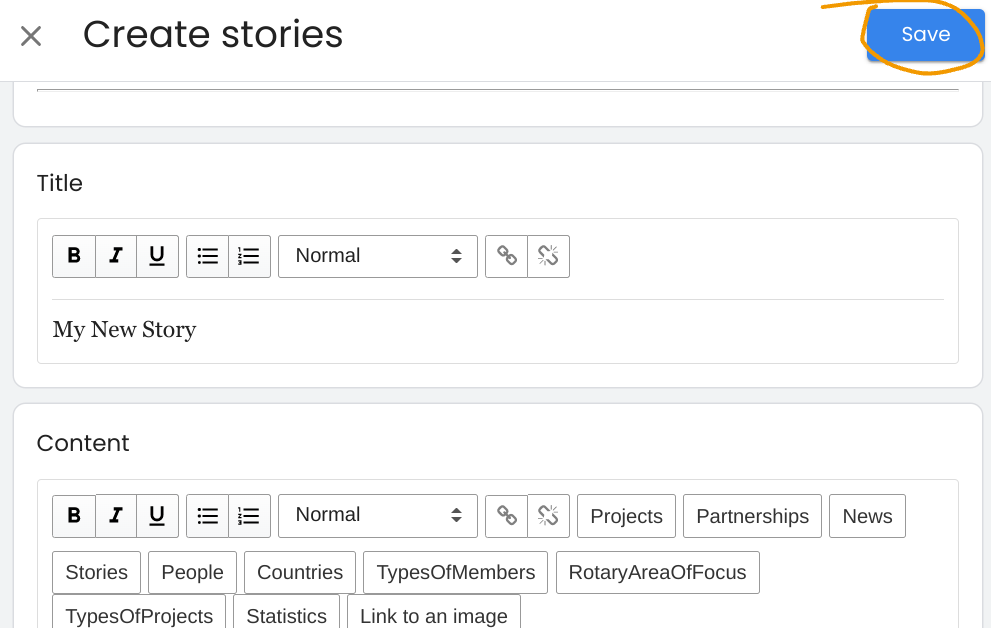Viewport: 991px width, 628px height.
Task: Click the 'My New Story' title text field
Action: click(498, 330)
